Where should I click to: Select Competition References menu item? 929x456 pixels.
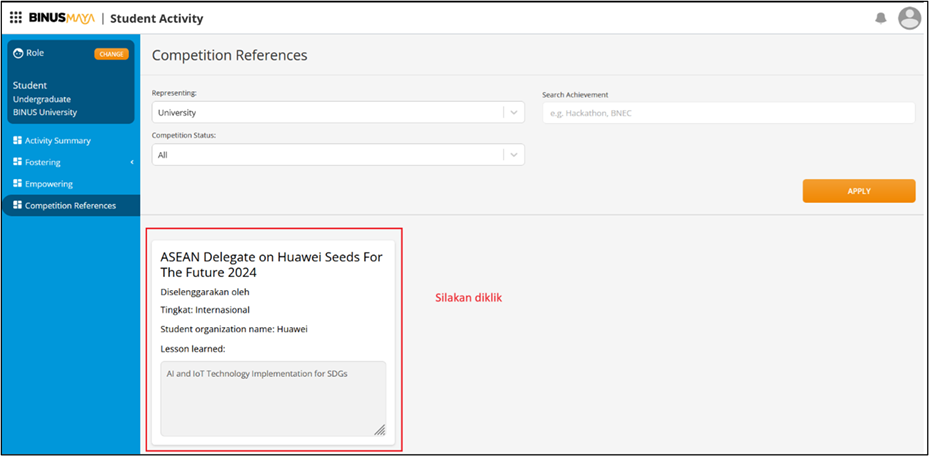(71, 205)
